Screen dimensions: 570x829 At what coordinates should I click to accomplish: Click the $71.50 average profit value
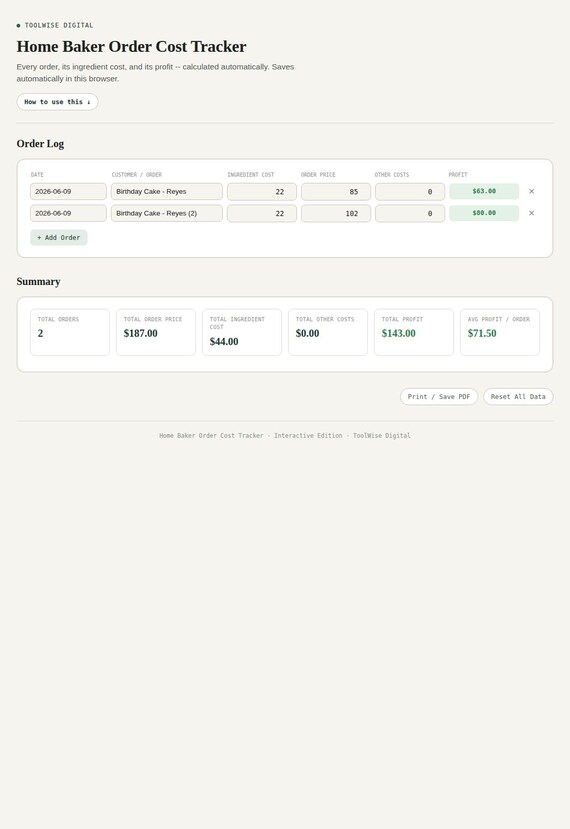point(482,333)
